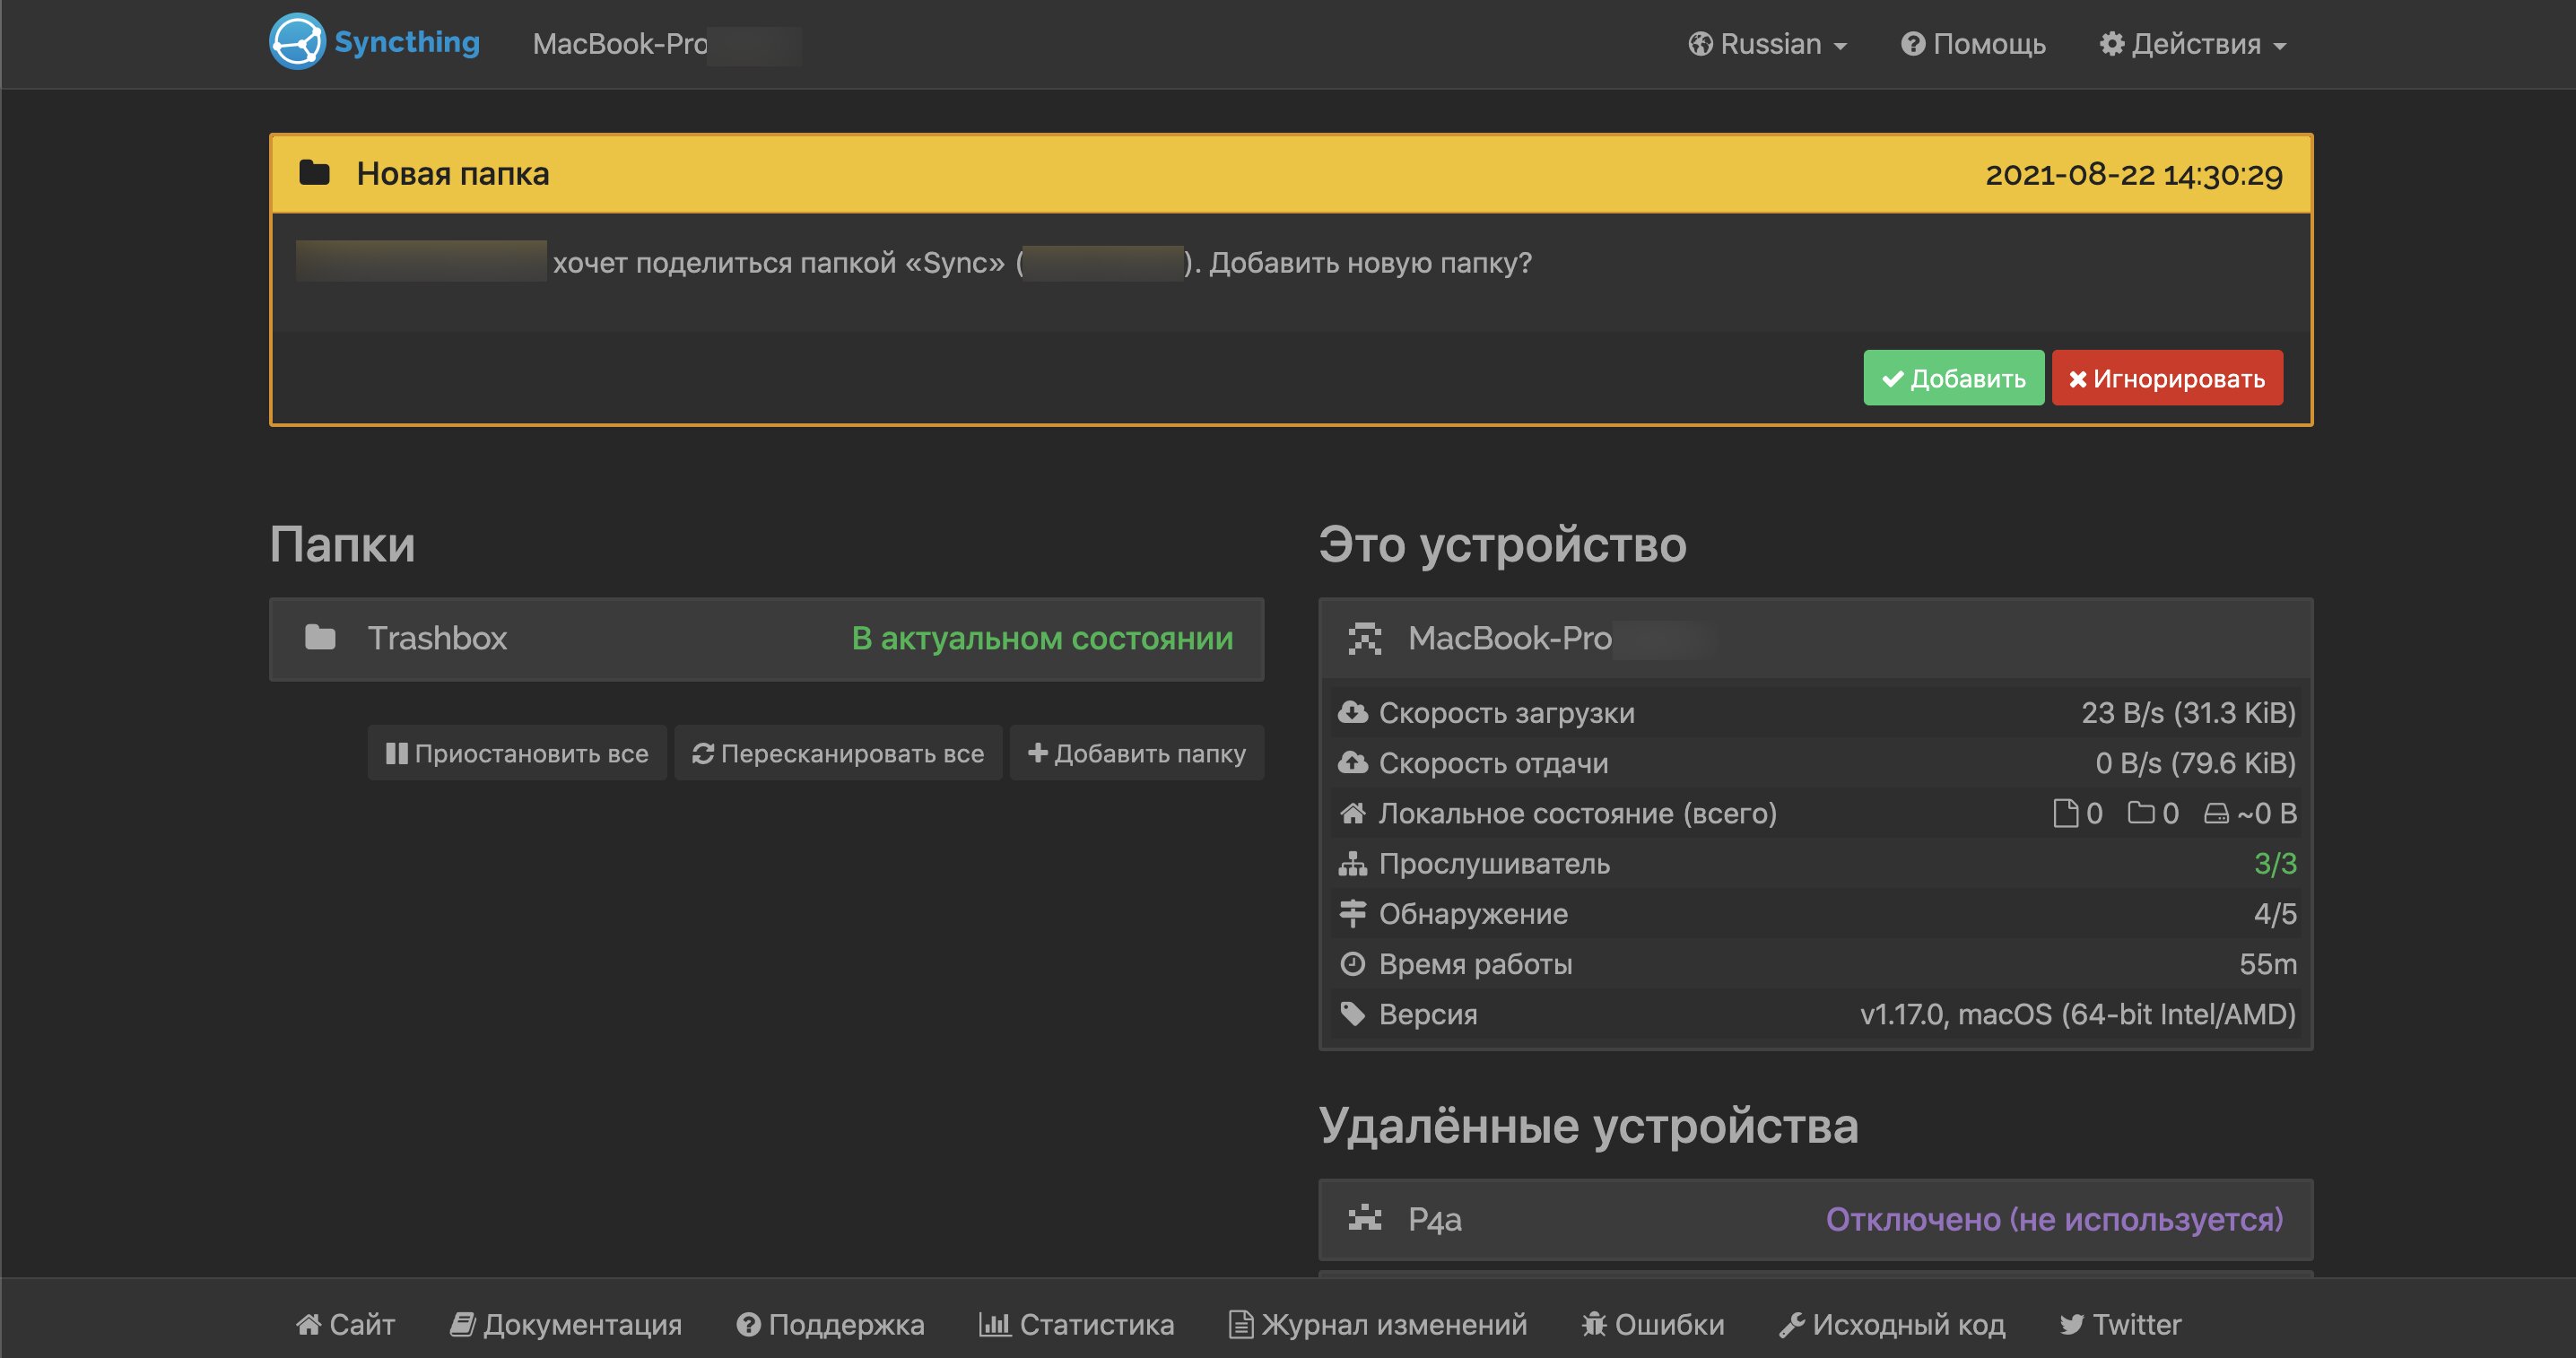Click the document icon beside Журнал изменений
Image resolution: width=2576 pixels, height=1358 pixels.
[x=1240, y=1324]
